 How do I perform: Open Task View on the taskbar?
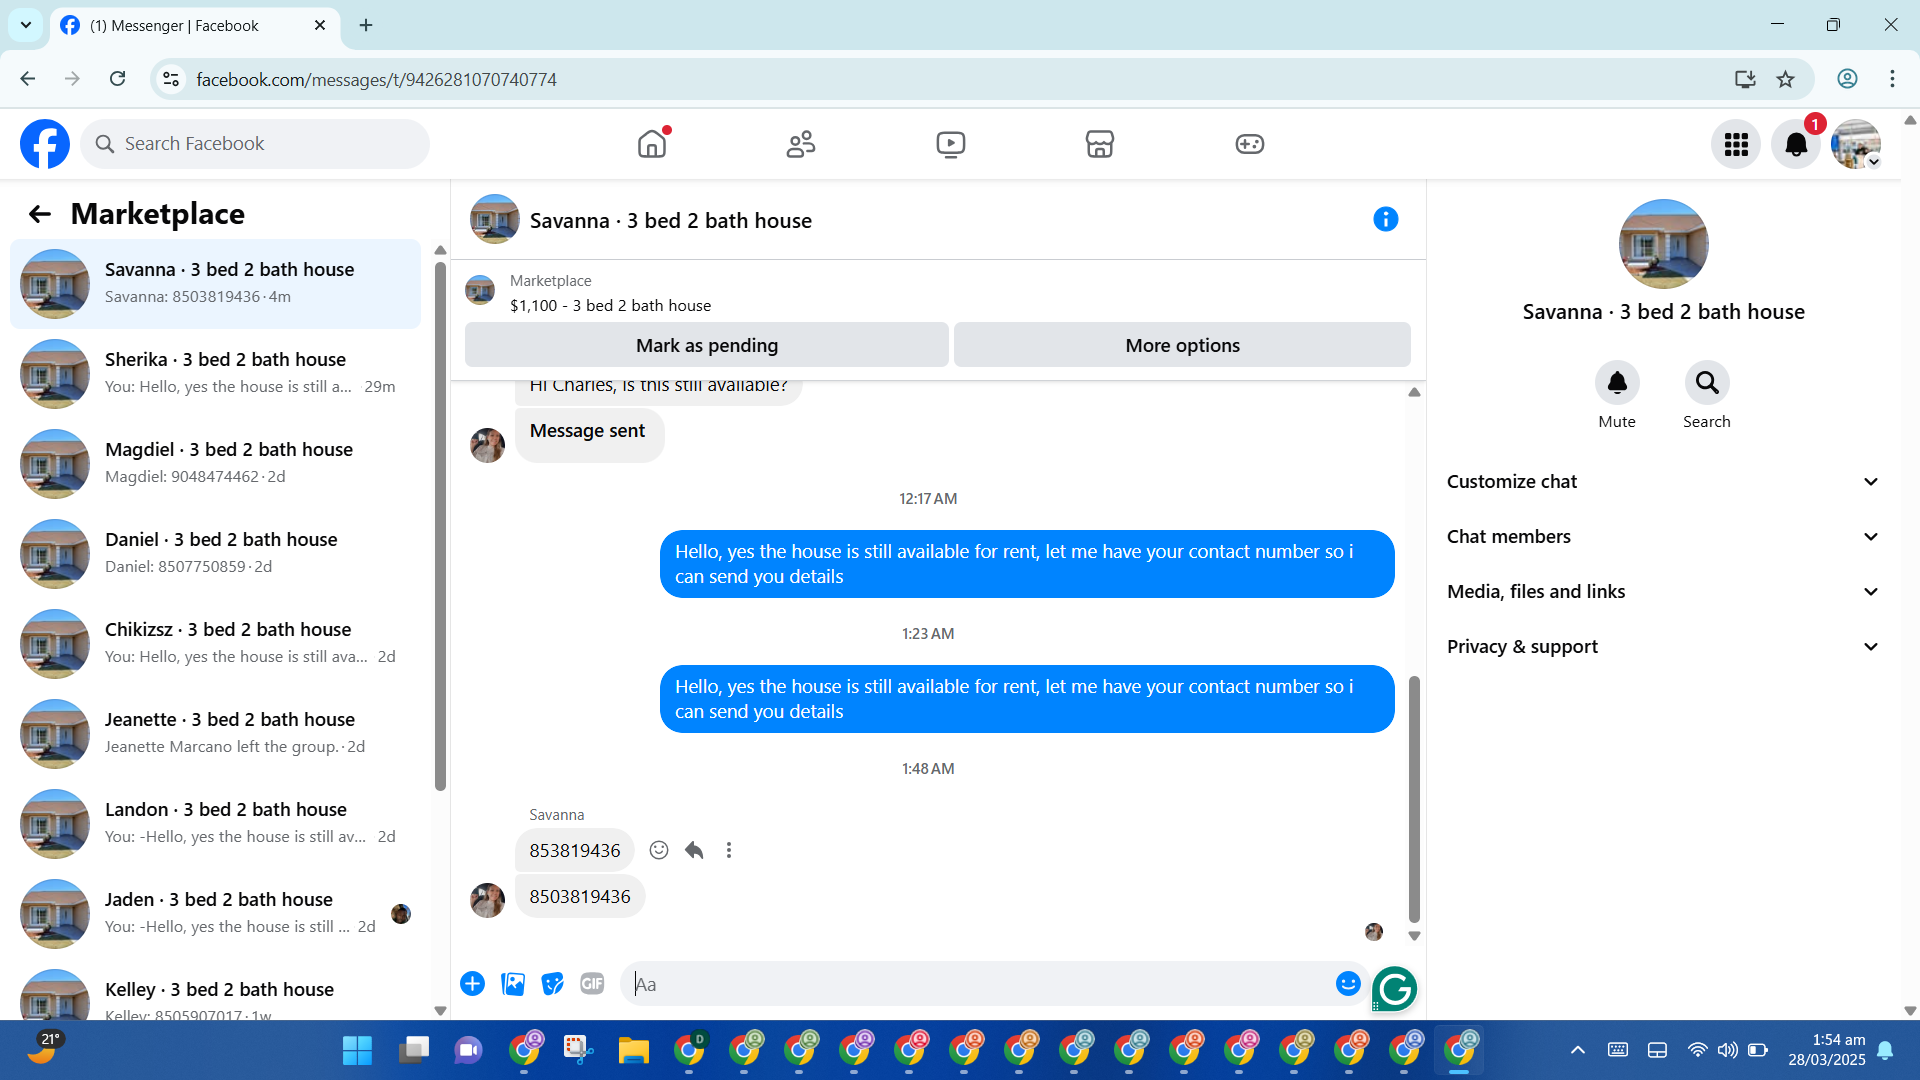pos(413,1050)
